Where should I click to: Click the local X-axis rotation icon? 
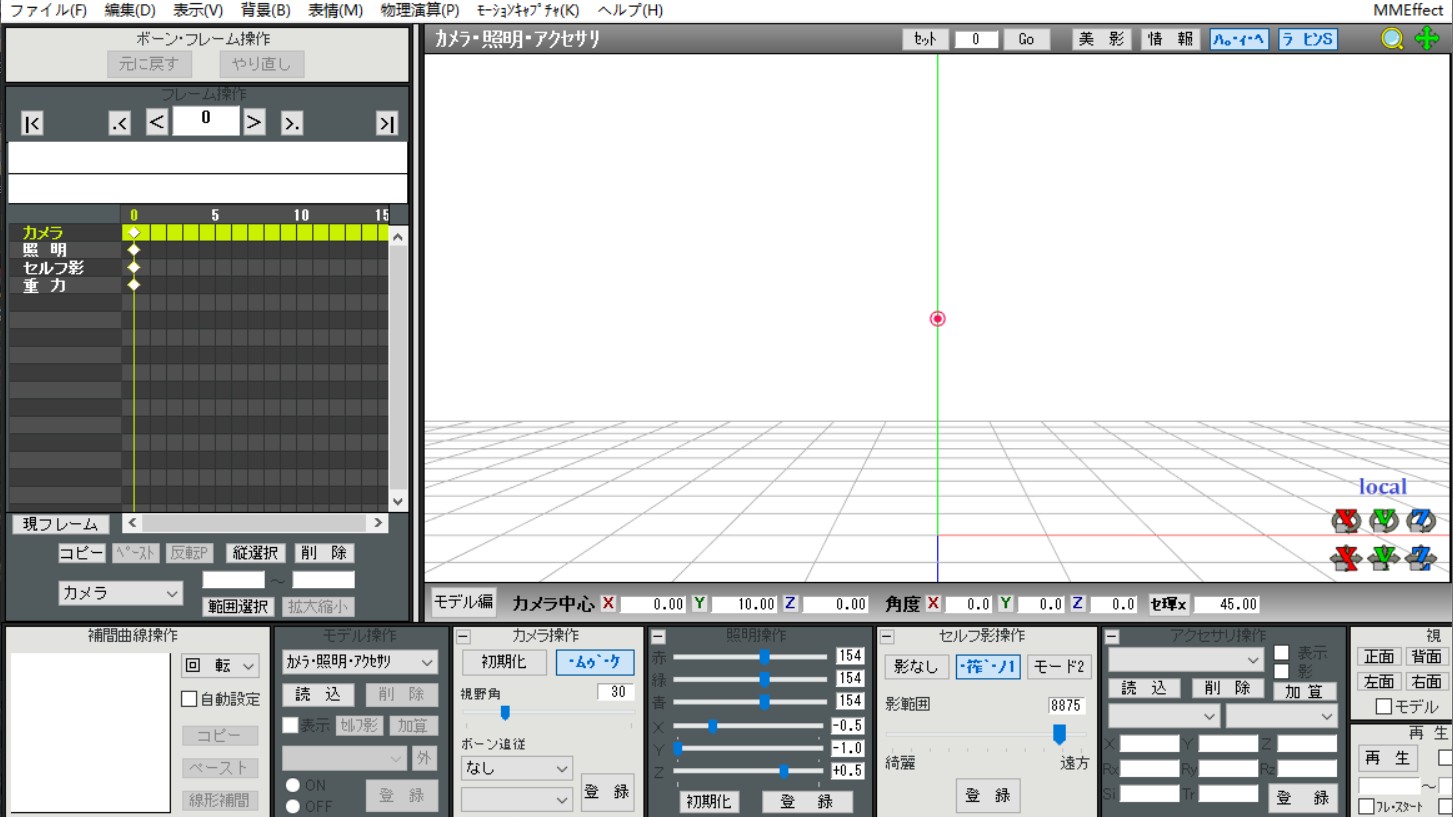click(1346, 521)
